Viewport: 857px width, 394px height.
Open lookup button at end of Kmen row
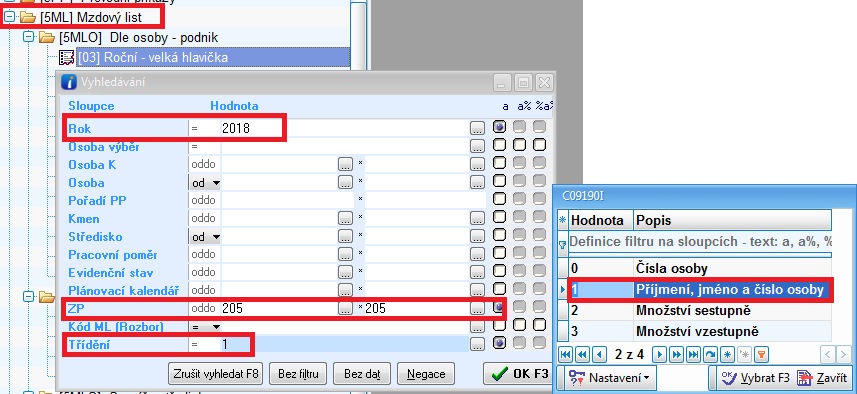[477, 219]
